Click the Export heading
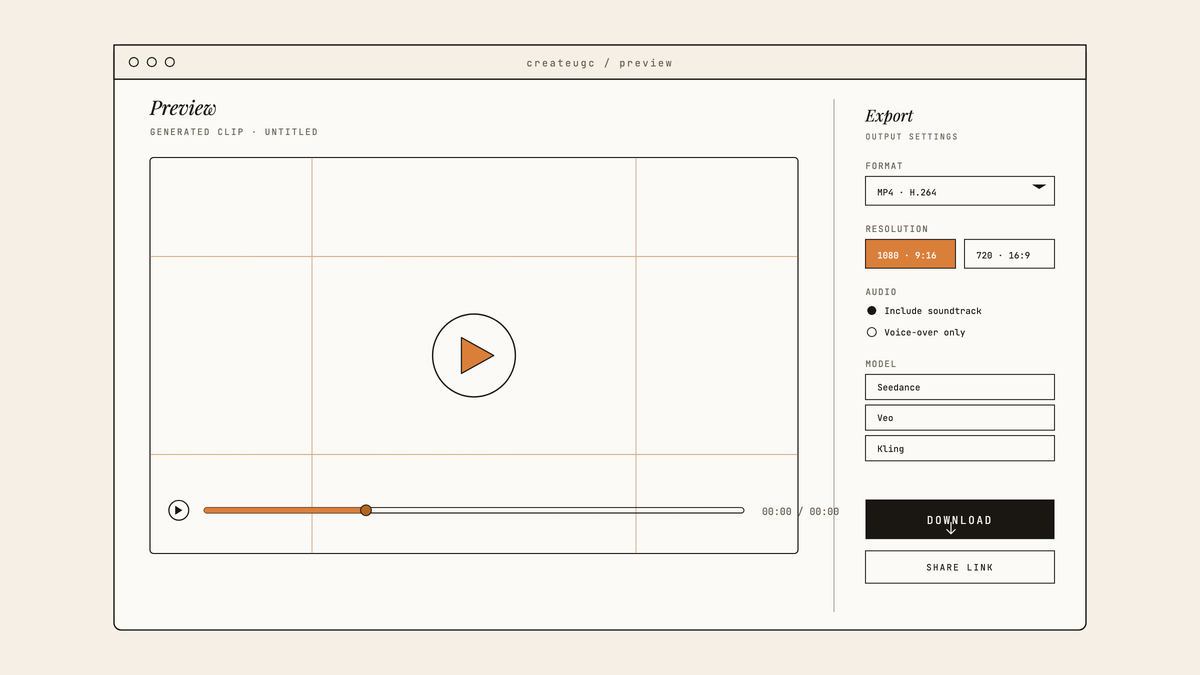Viewport: 1200px width, 675px height. click(889, 116)
